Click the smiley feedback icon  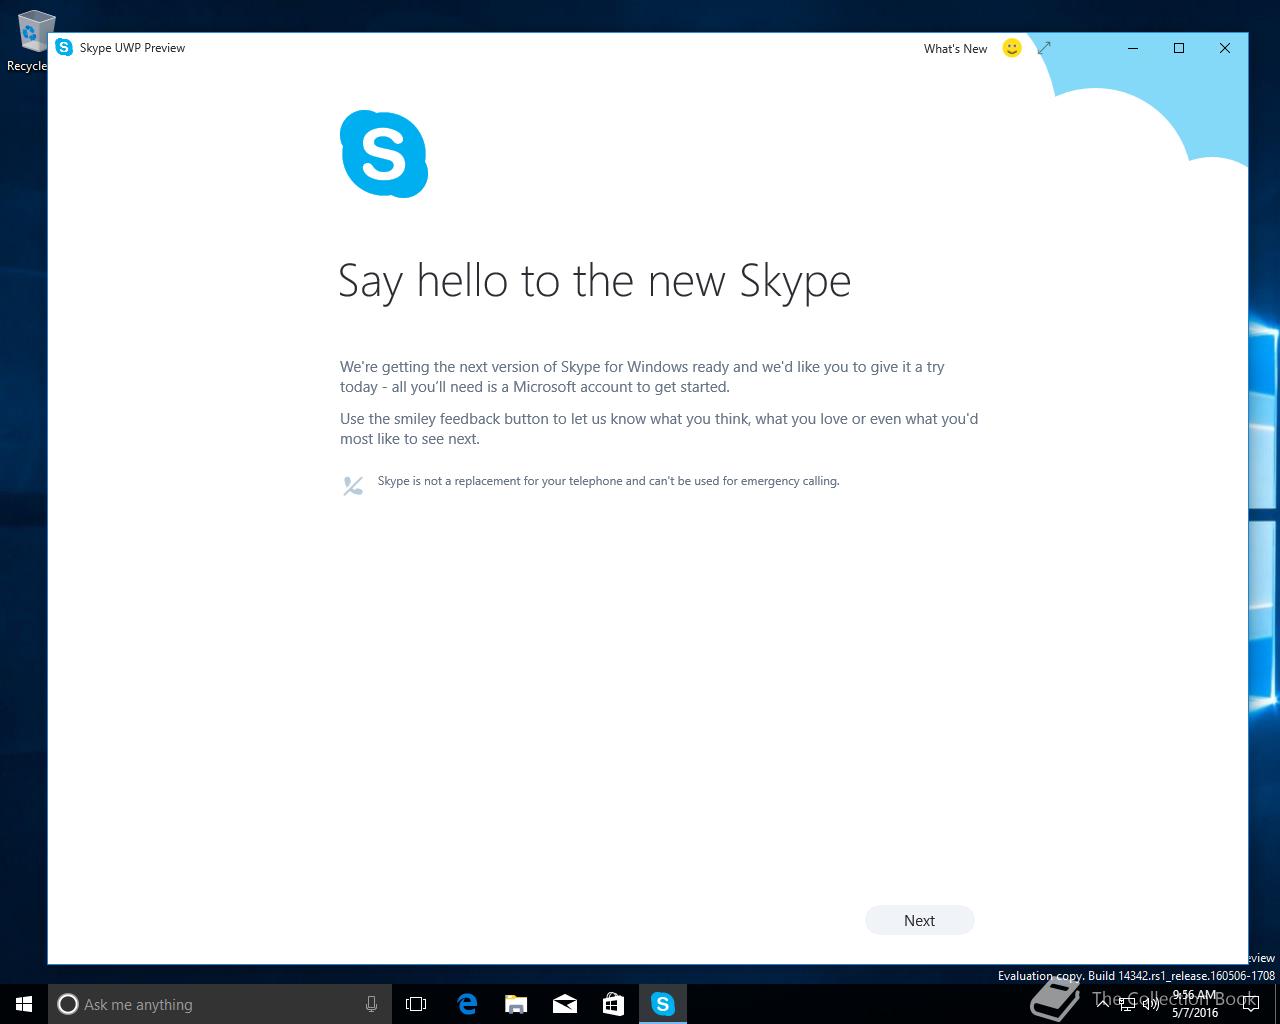click(x=1012, y=48)
